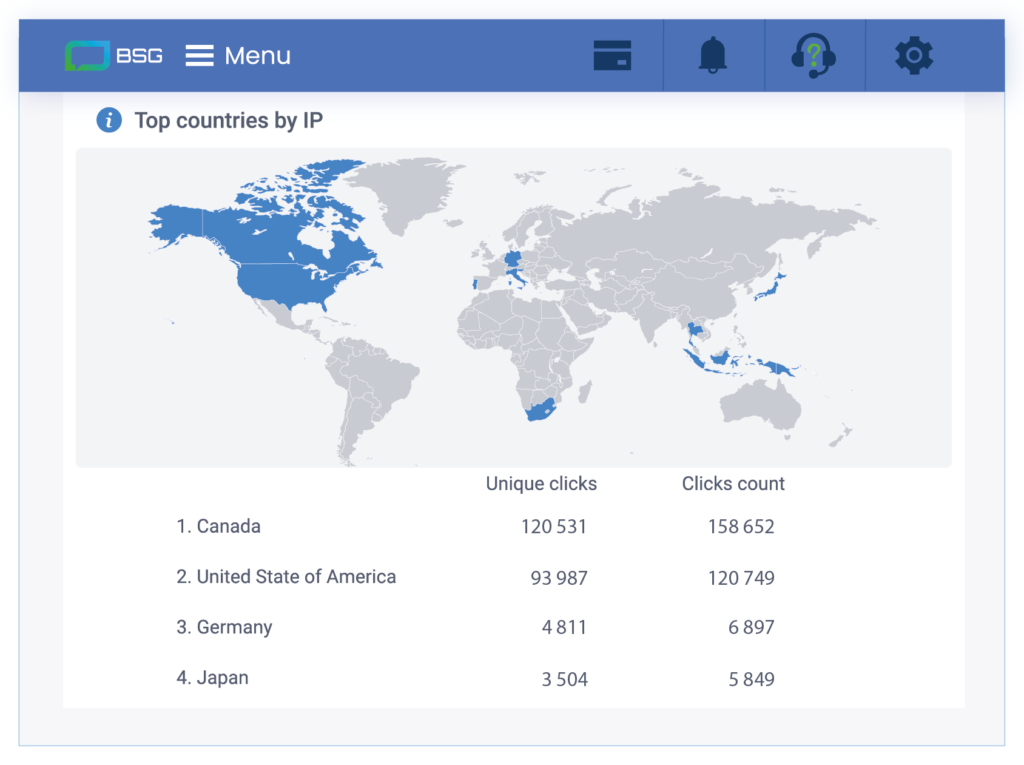The width and height of the screenshot is (1024, 765).
Task: Open the notifications bell
Action: (713, 55)
